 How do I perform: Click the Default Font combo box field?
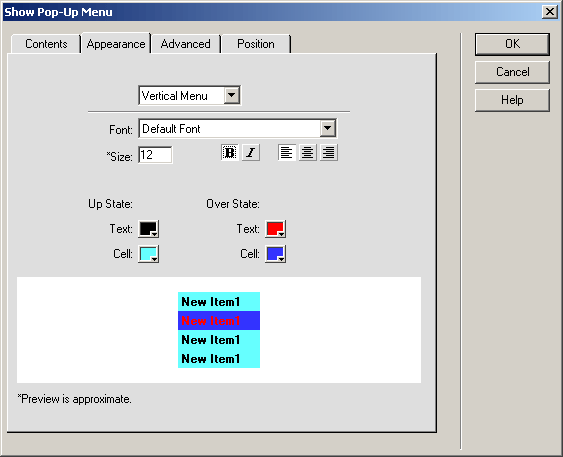point(237,129)
